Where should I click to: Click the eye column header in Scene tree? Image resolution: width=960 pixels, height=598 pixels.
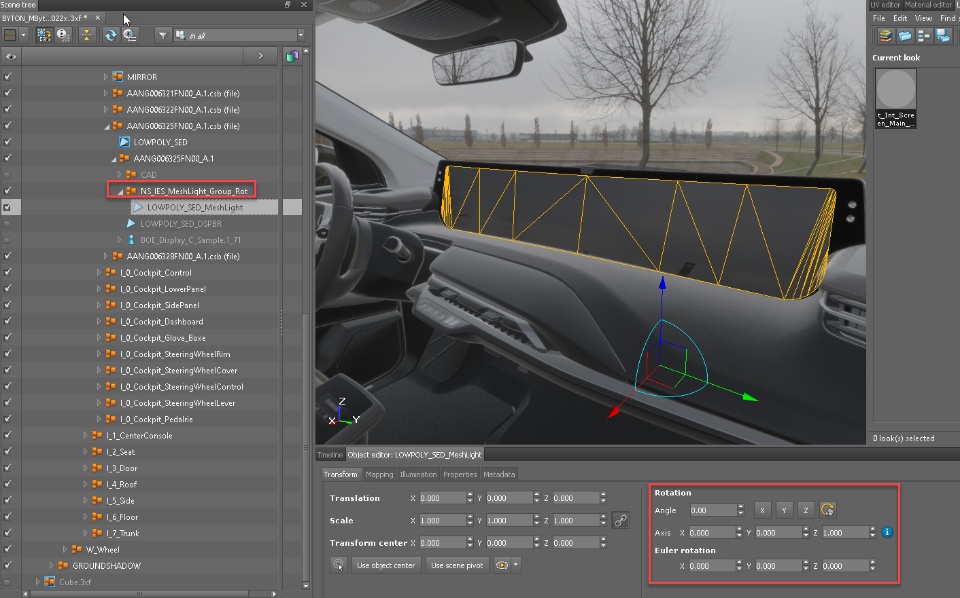[10, 56]
